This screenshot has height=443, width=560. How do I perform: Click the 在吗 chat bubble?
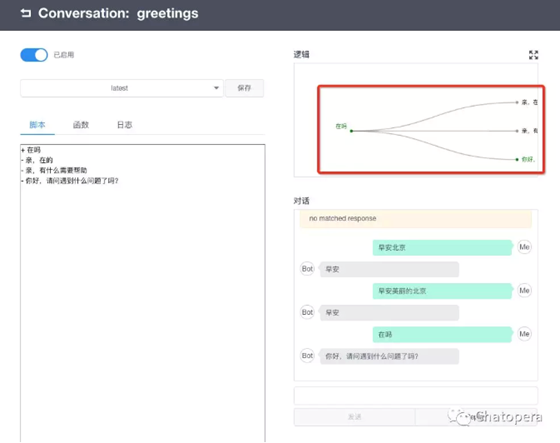pyautogui.click(x=442, y=334)
